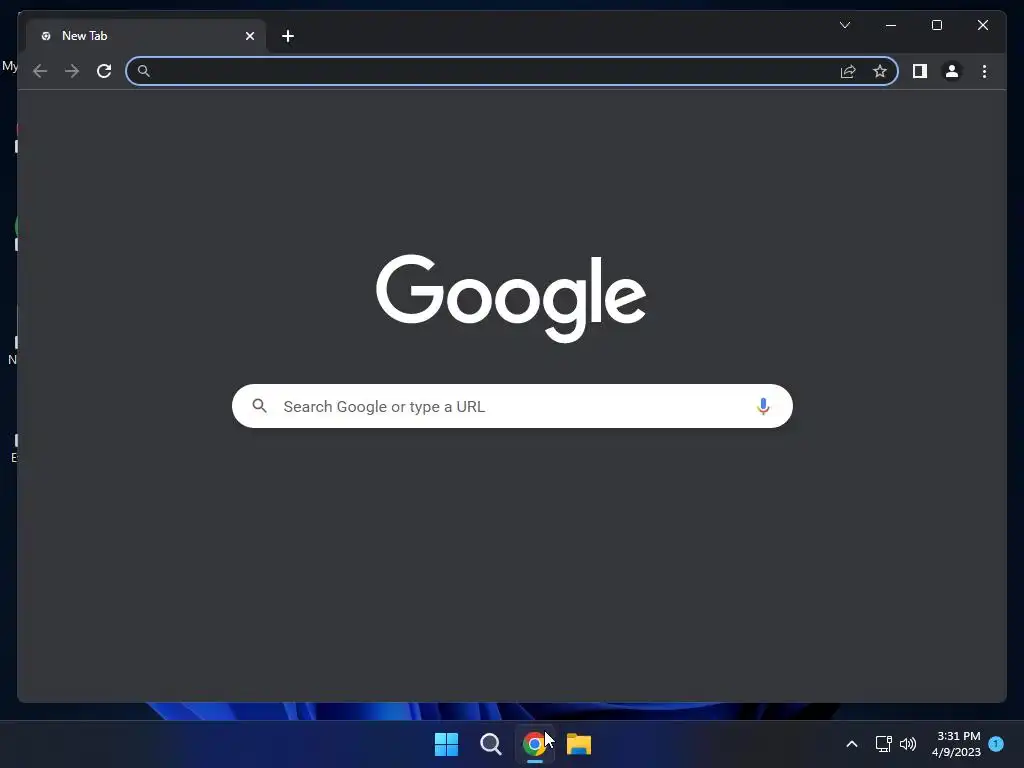Select the New Tab tab

(x=146, y=36)
